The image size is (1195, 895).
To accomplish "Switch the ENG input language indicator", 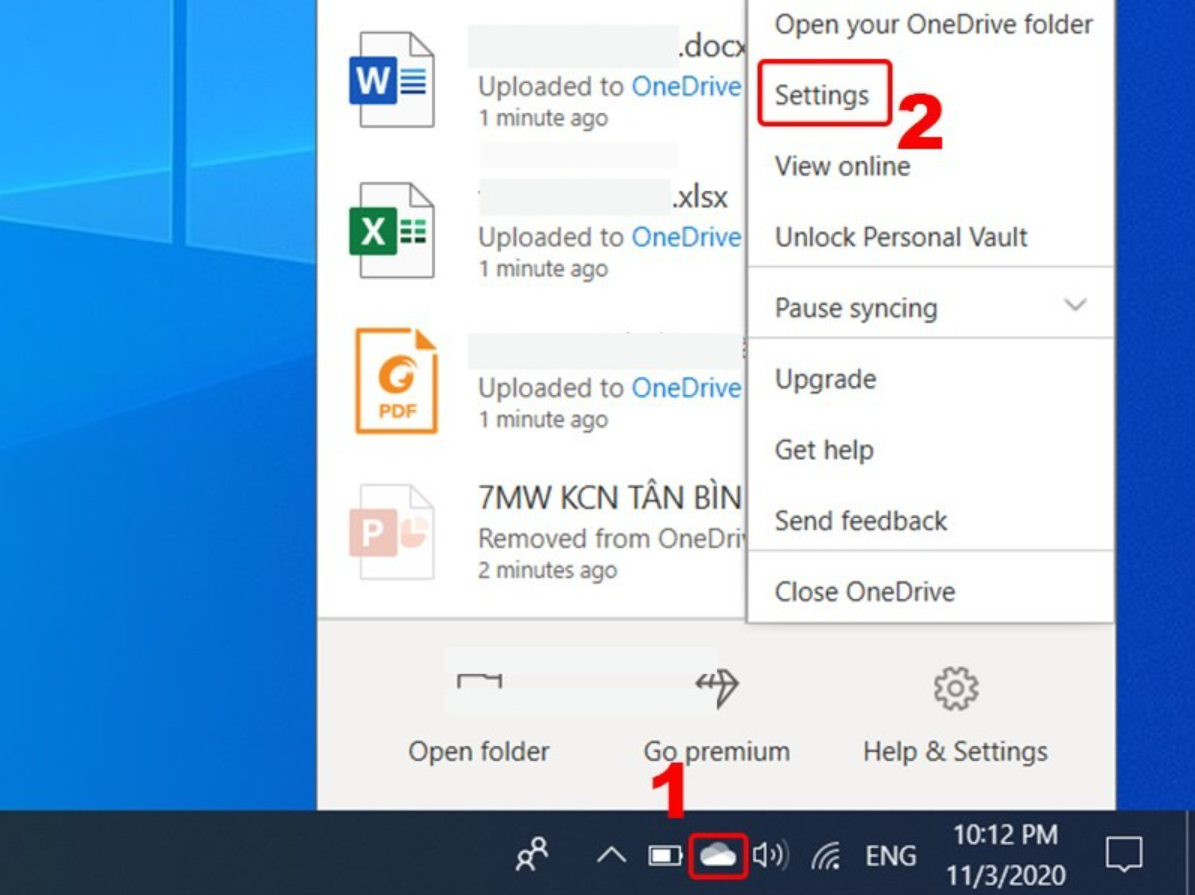I will (x=890, y=855).
